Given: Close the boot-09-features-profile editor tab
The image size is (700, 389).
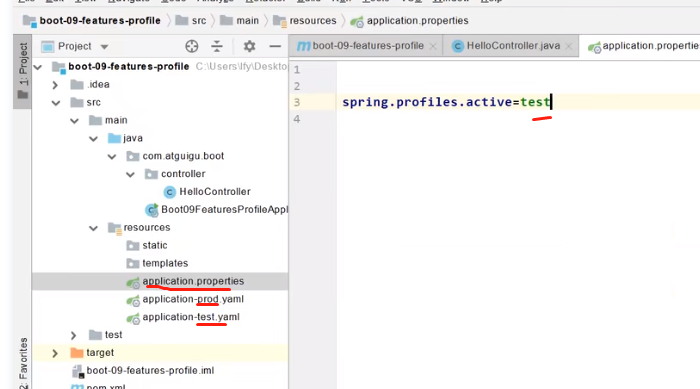Looking at the screenshot, I should [433, 46].
